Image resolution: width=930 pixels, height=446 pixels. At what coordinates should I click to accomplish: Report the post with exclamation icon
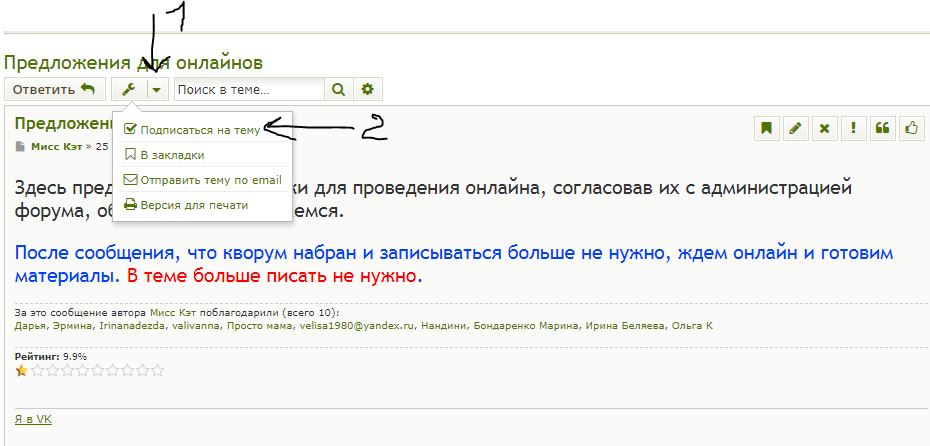853,128
